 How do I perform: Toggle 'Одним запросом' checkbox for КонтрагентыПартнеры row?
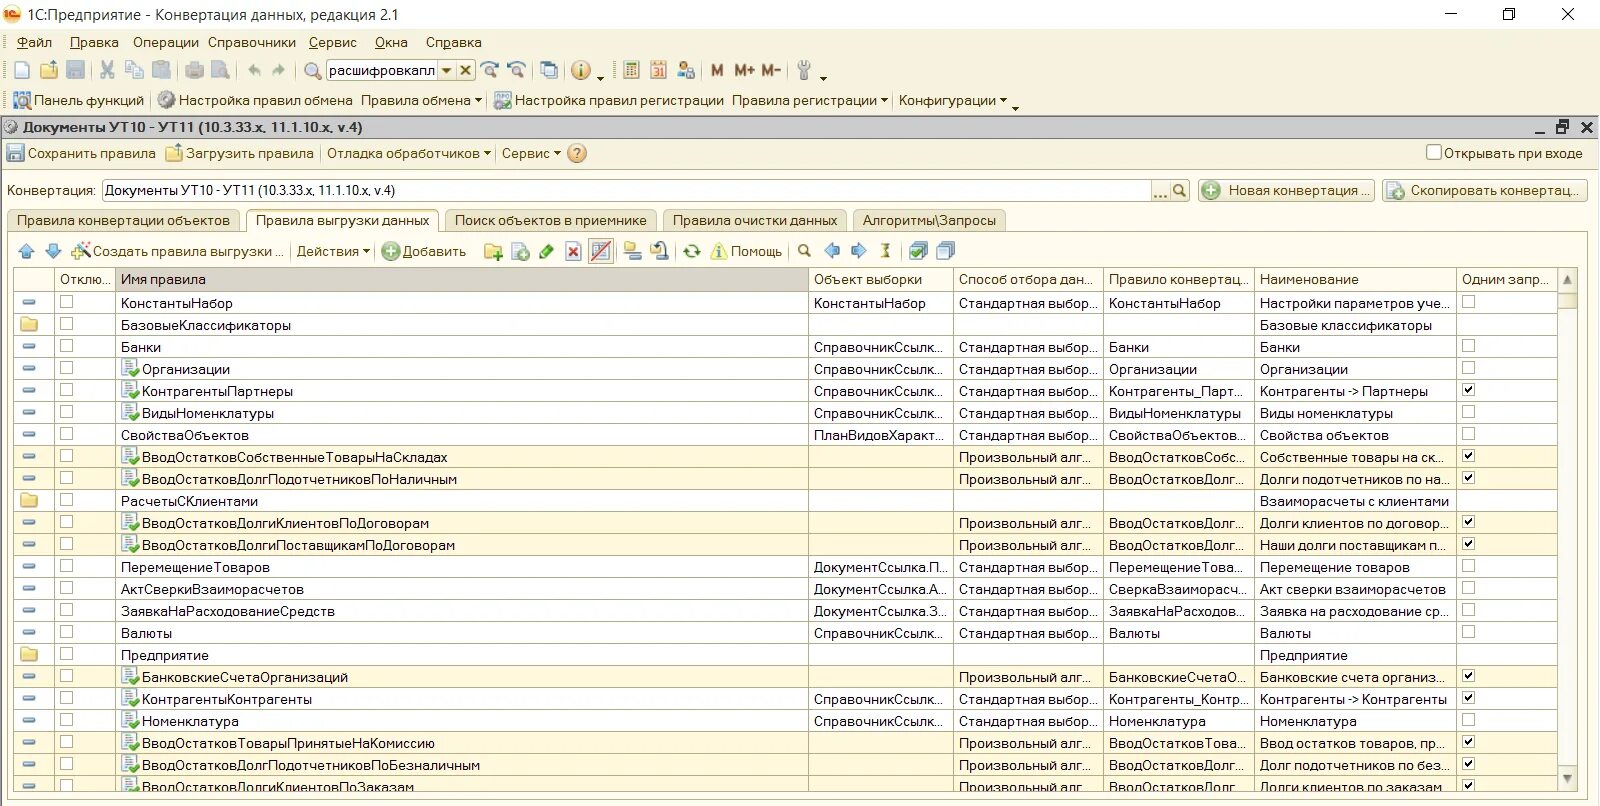tap(1468, 389)
